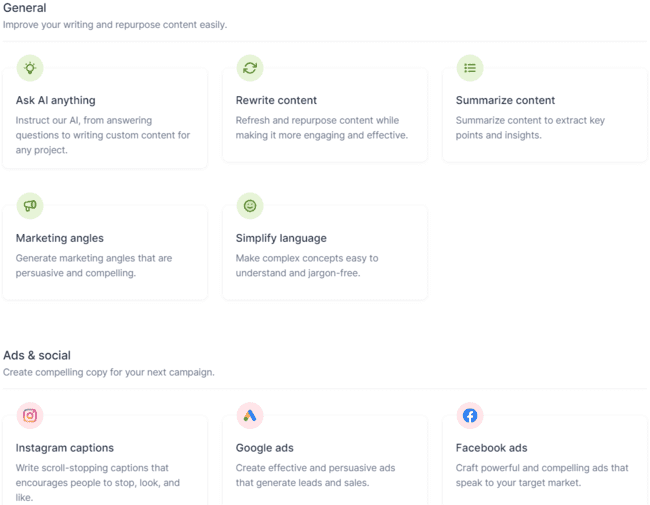This screenshot has width=650, height=505.
Task: Click the Ads & social section heading
Action: coord(37,355)
